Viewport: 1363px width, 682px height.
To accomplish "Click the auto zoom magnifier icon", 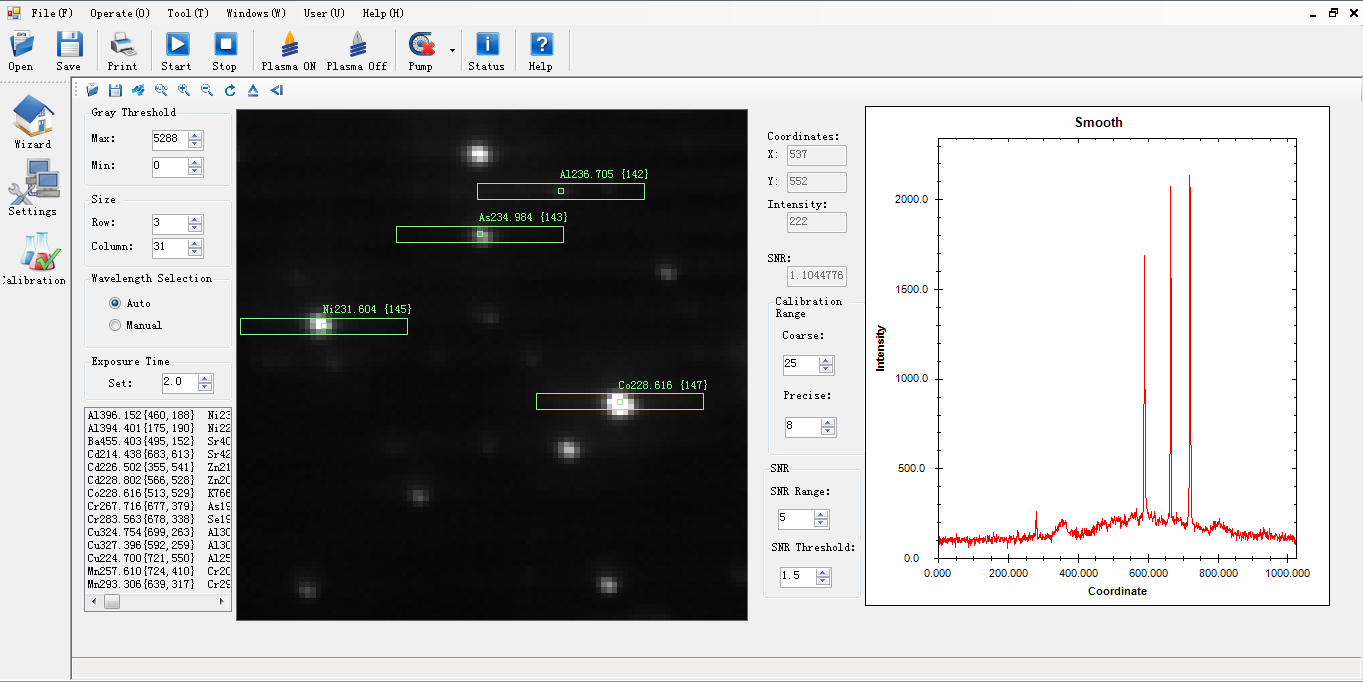I will (x=161, y=90).
